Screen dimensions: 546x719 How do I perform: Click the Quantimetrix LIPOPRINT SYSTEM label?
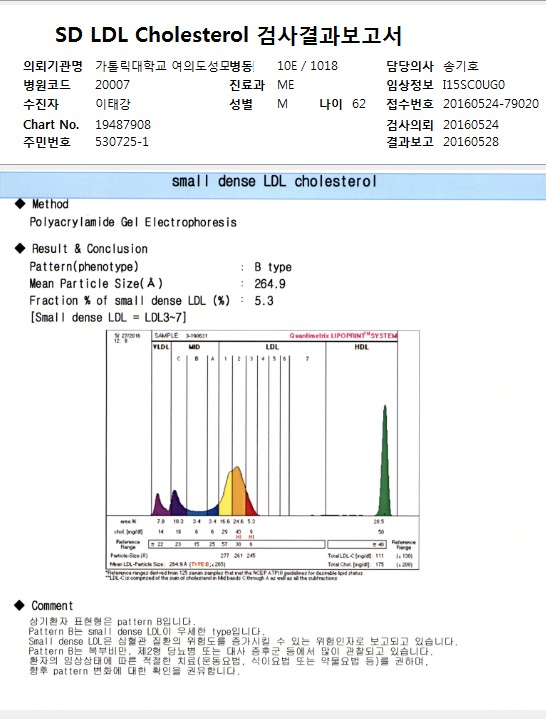point(343,336)
